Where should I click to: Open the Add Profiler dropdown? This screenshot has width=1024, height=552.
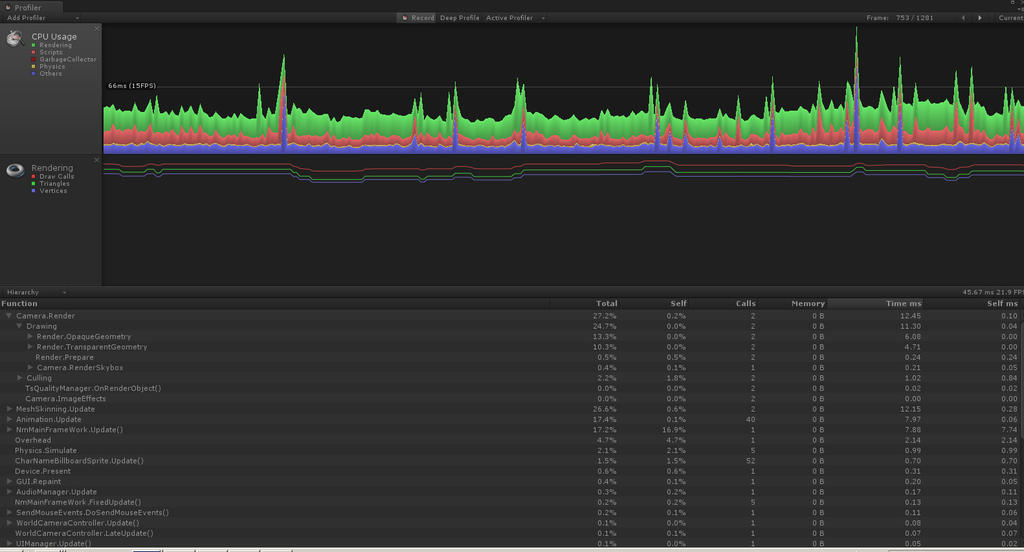(x=42, y=18)
